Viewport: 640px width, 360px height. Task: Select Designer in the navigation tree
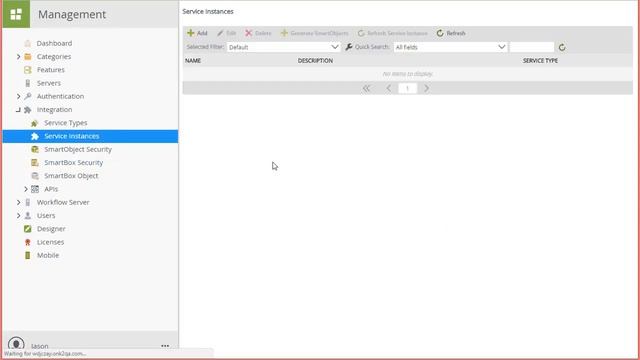tap(51, 229)
